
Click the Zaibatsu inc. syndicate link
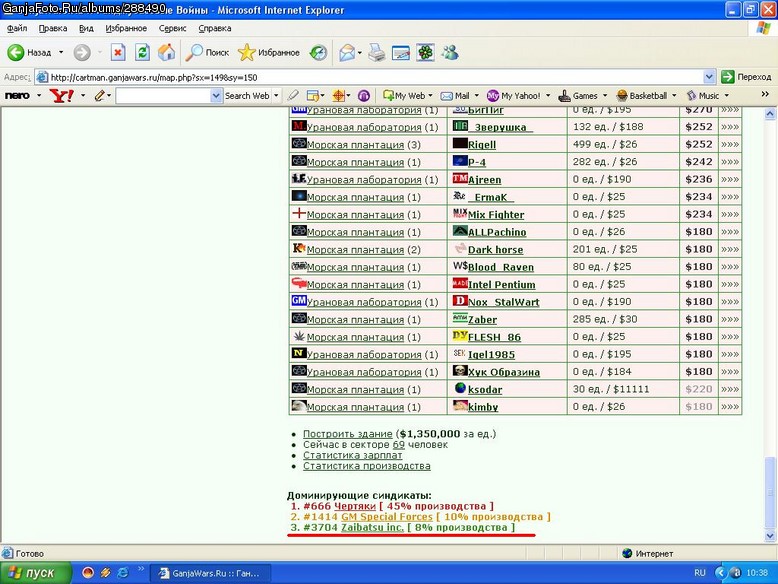372,527
